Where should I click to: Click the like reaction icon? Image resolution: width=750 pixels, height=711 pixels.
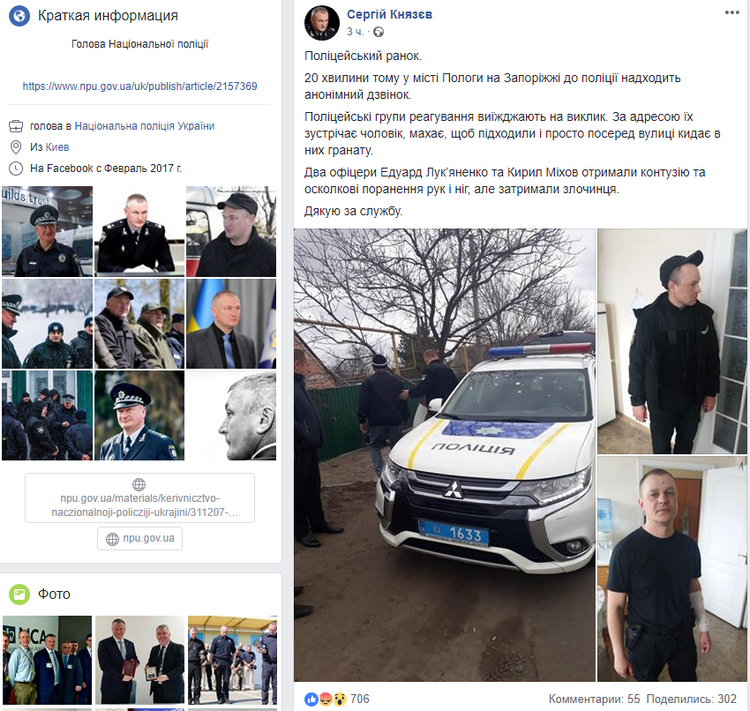[311, 700]
